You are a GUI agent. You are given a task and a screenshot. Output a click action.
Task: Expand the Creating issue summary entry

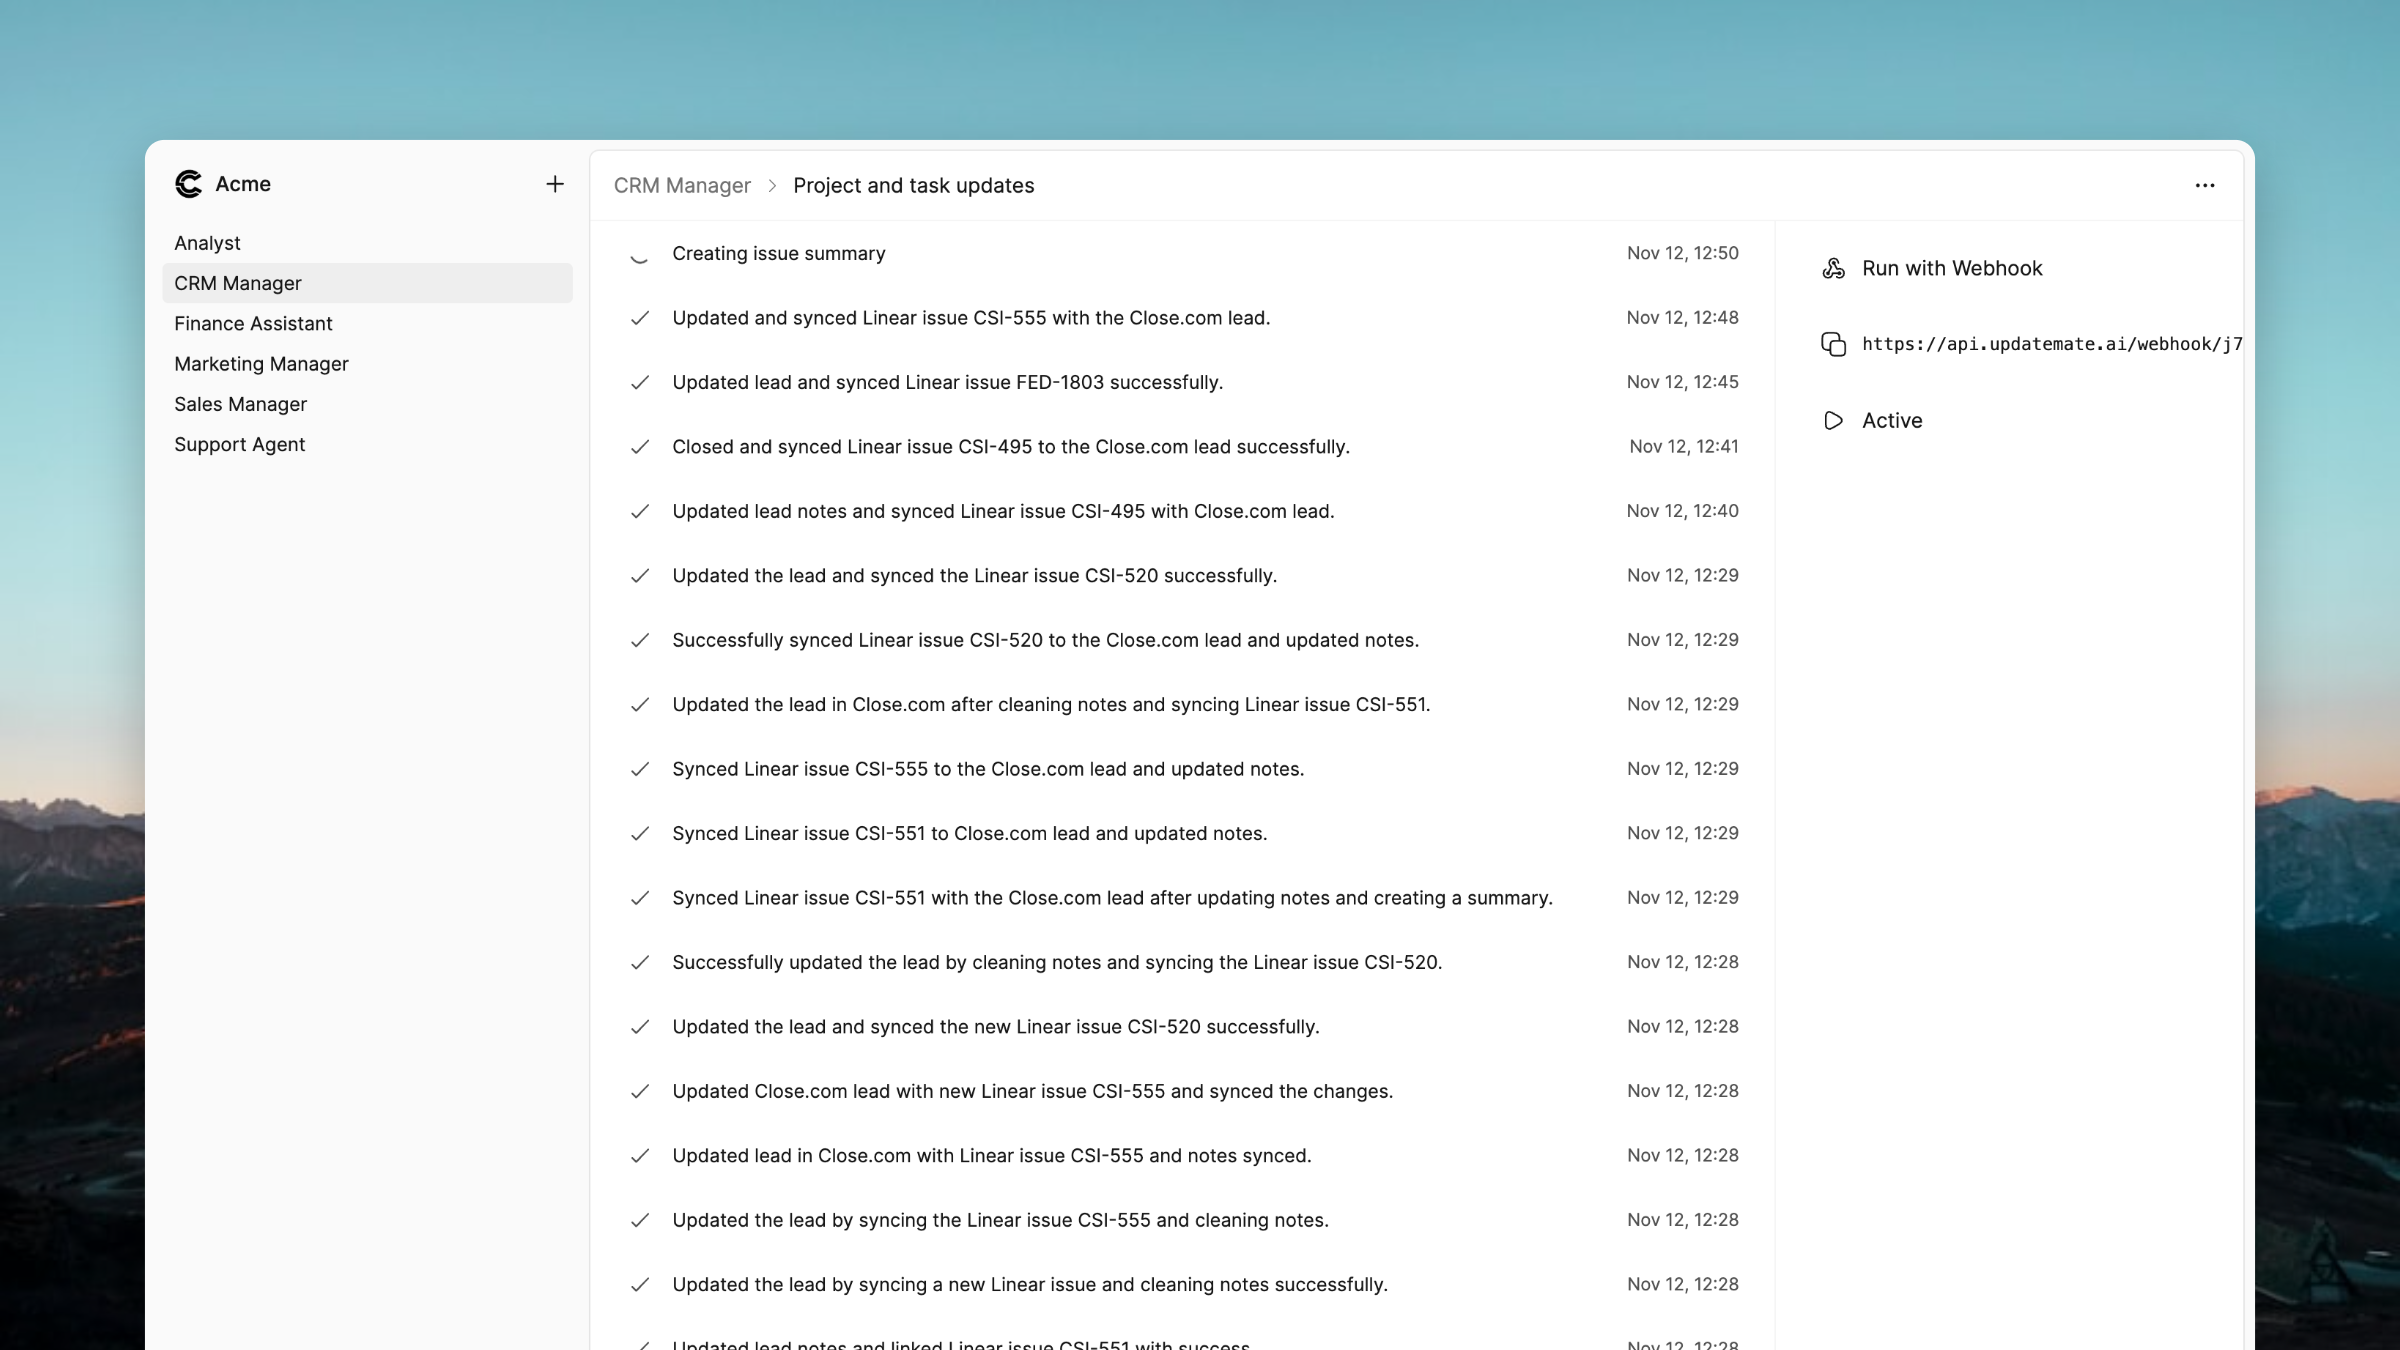pyautogui.click(x=778, y=253)
